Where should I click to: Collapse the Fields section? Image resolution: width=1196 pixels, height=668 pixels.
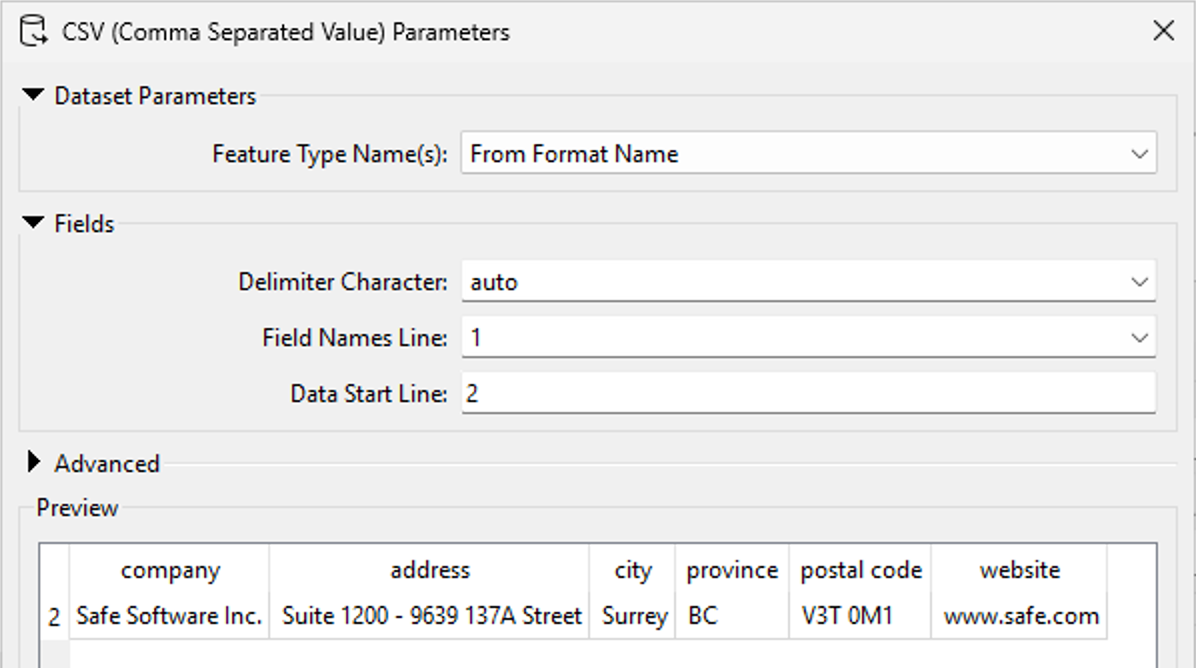coord(31,223)
